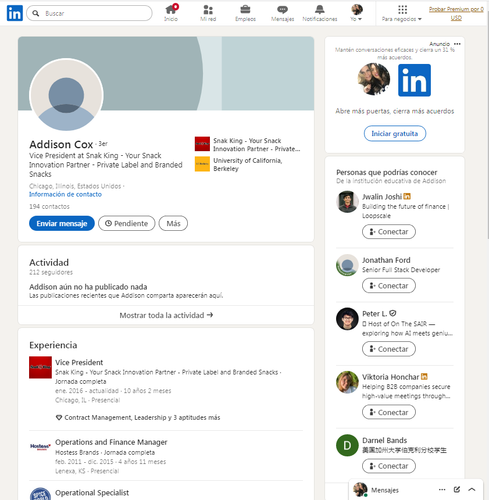Image resolution: width=489 pixels, height=500 pixels.
Task: Expand the Para negocios grid menu
Action: point(402,13)
